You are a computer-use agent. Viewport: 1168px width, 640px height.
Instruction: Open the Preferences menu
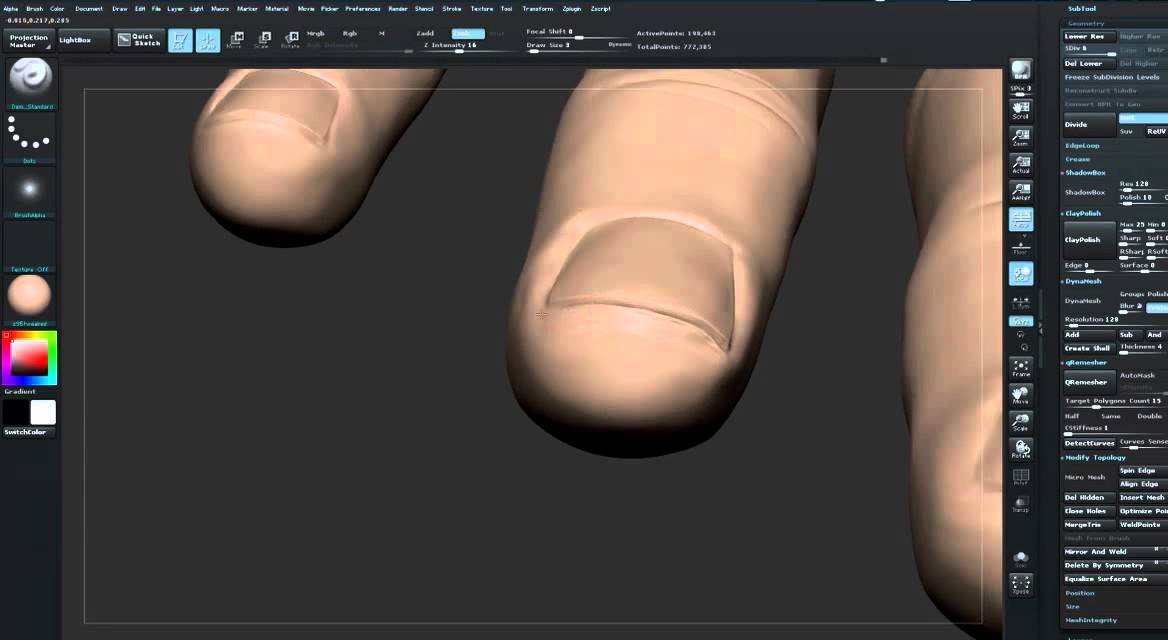click(x=363, y=9)
